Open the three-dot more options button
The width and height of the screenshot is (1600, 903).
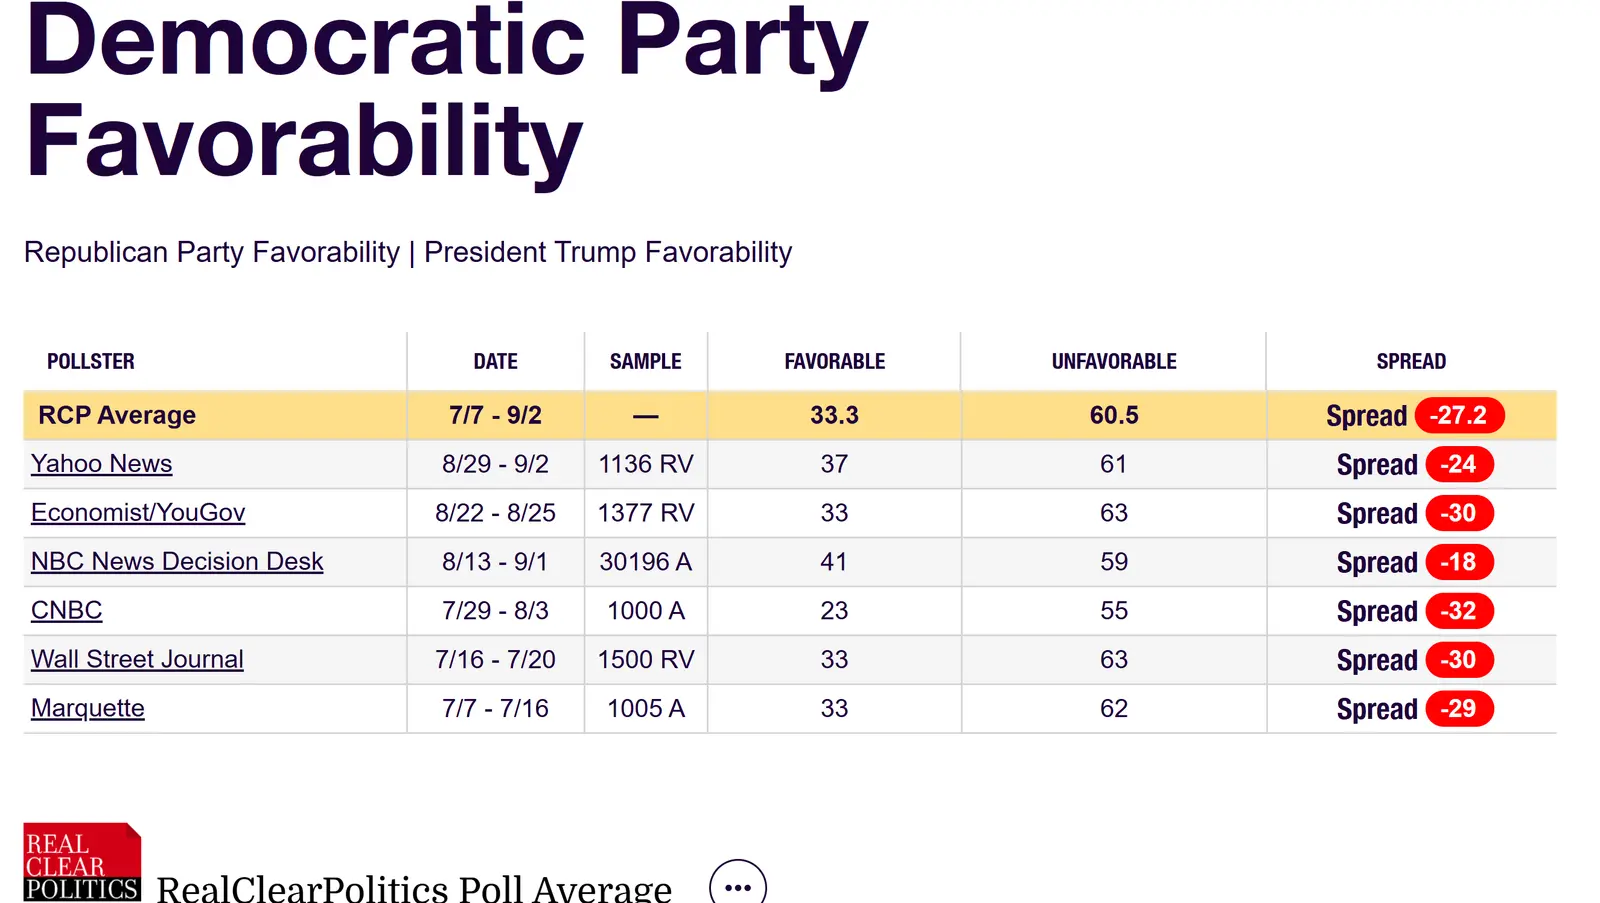(738, 885)
